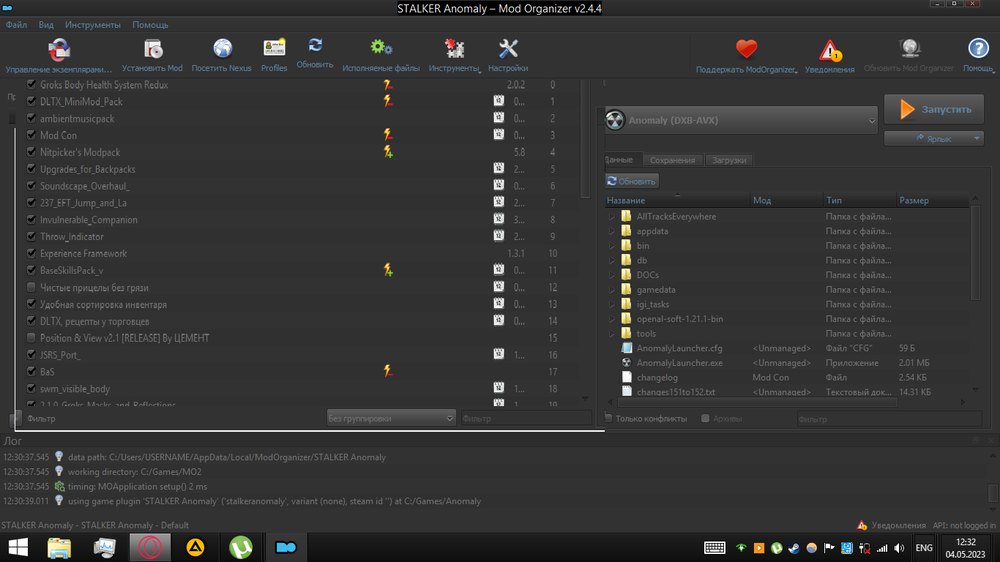
Task: Click the red heart Support ModOrganizer icon
Action: pos(747,49)
